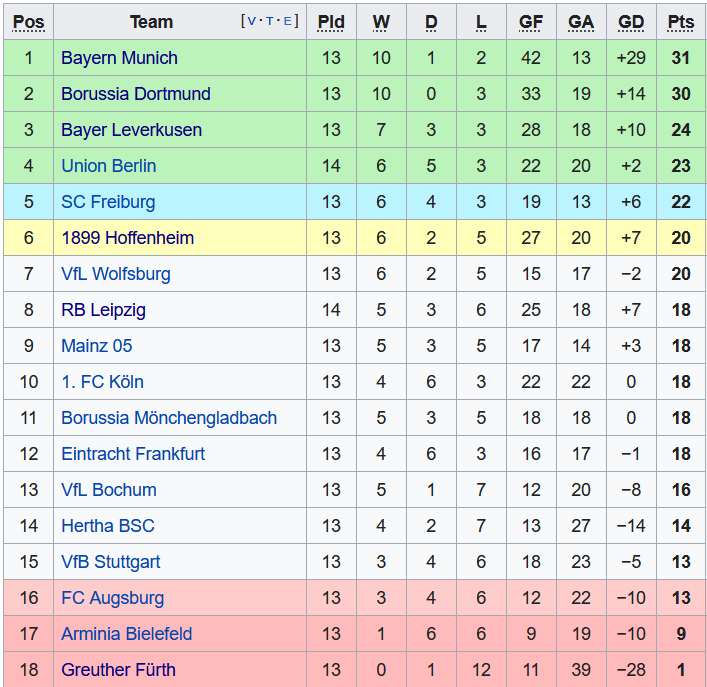This screenshot has width=707, height=687.
Task: Select the Union Berlin link
Action: (108, 166)
